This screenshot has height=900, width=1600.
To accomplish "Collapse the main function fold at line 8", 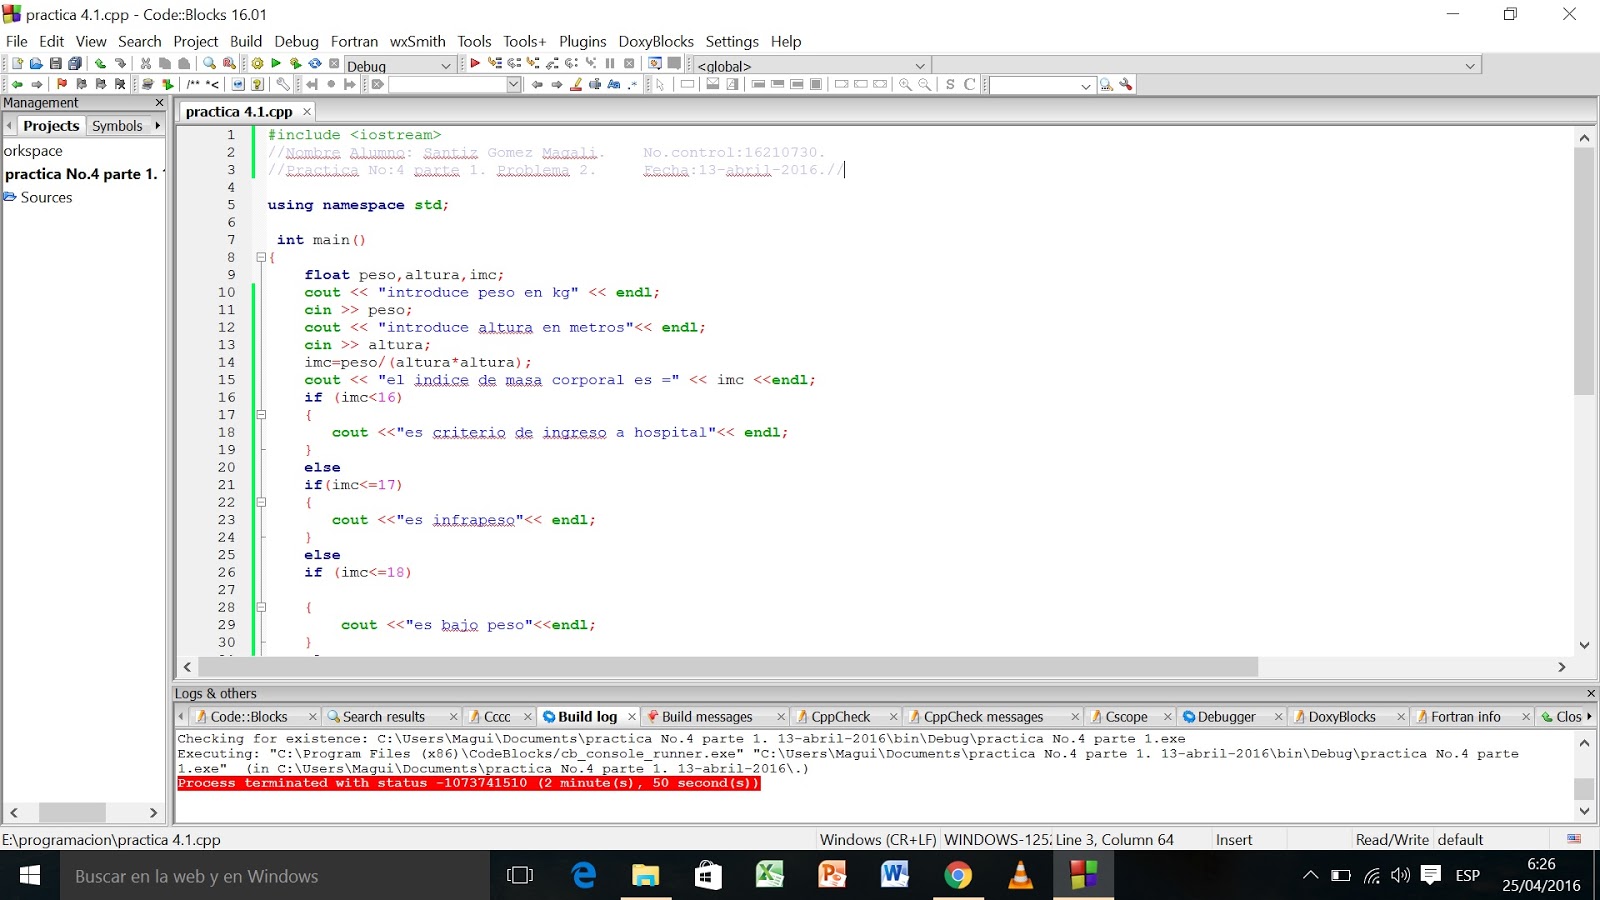I will (260, 257).
